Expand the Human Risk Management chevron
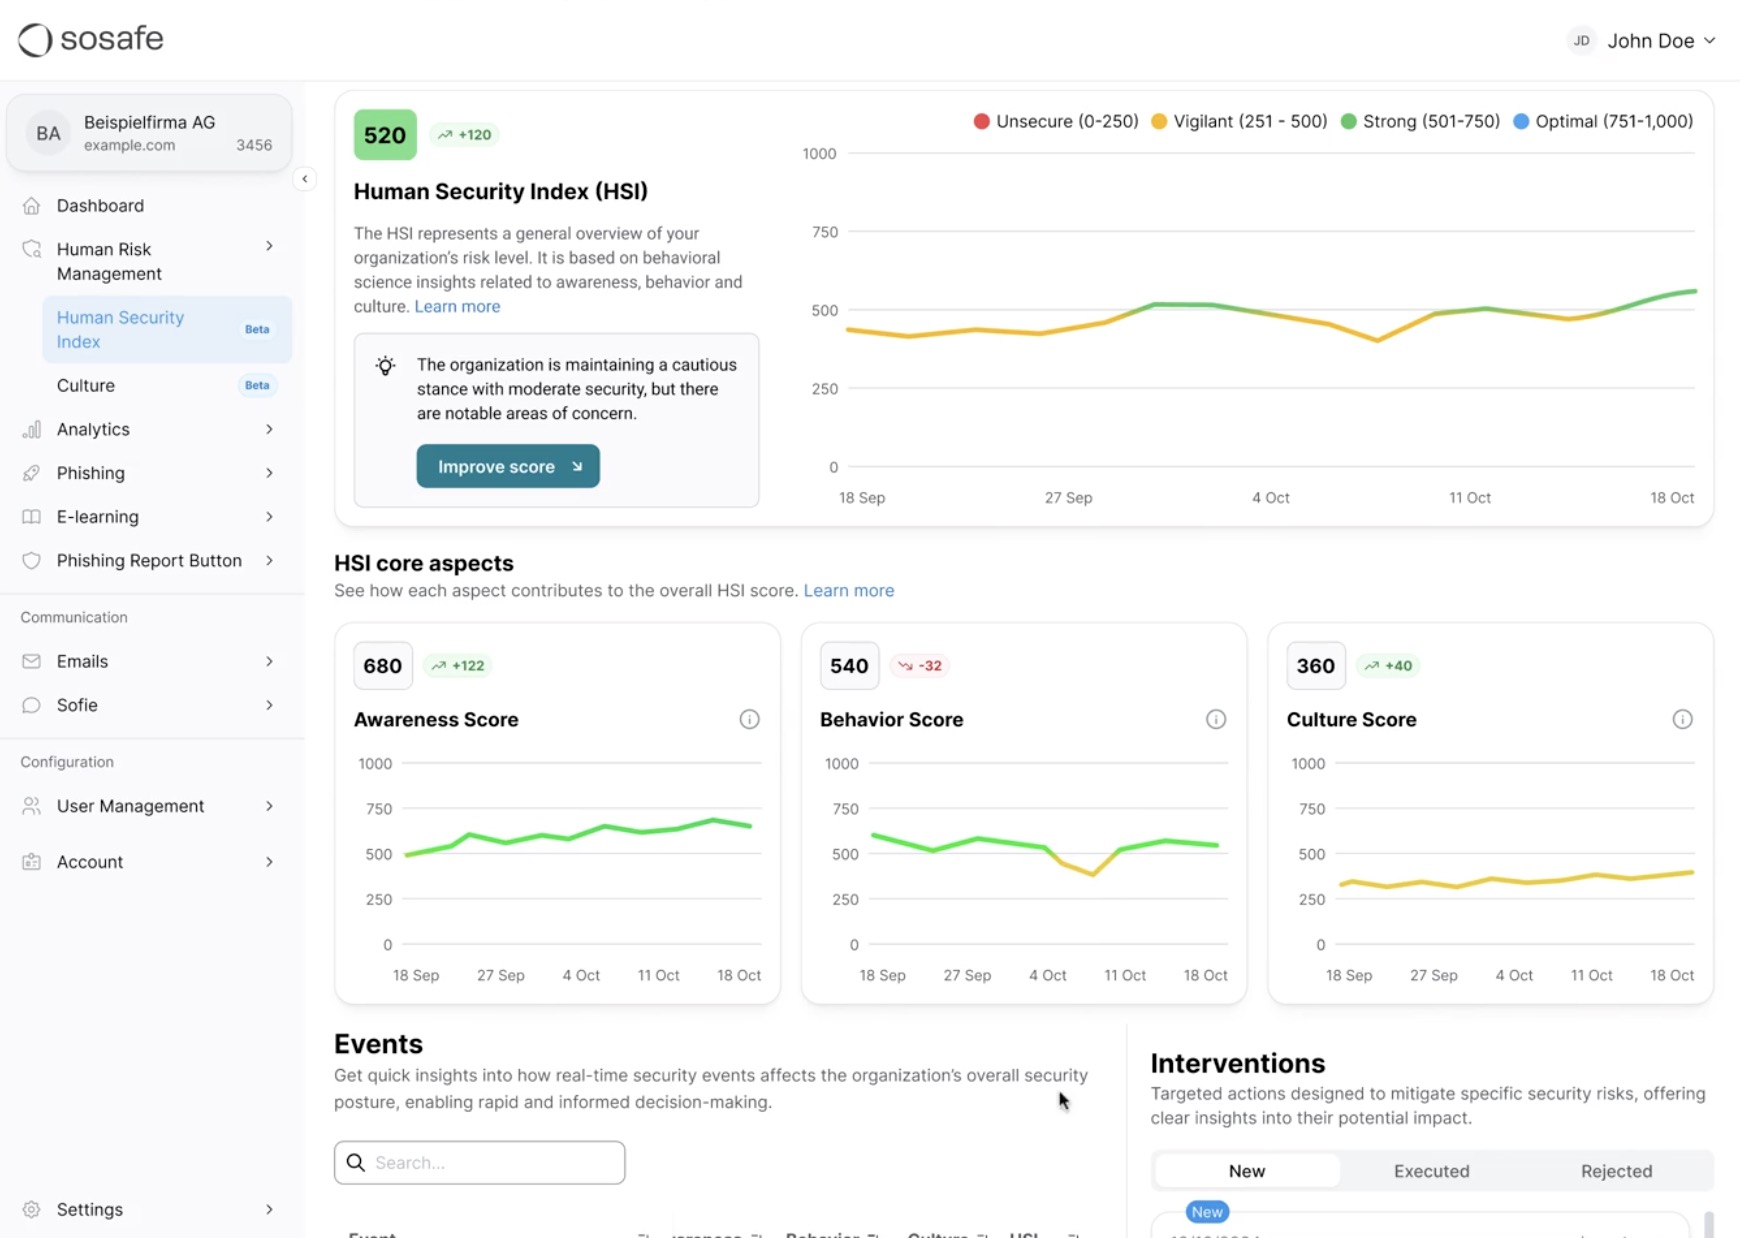Viewport: 1740px width, 1238px height. pos(269,246)
